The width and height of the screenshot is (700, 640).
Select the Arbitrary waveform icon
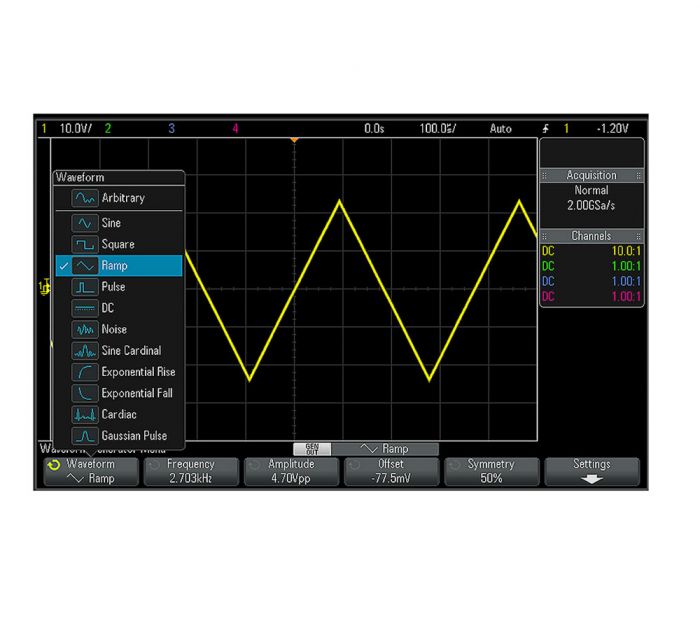coord(84,198)
